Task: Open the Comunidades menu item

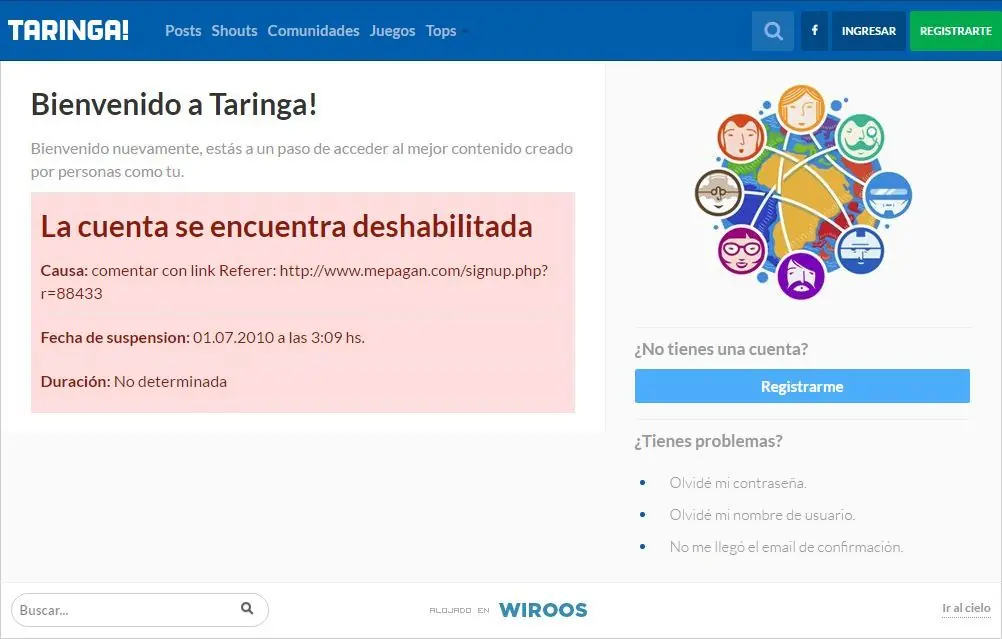Action: 313,31
